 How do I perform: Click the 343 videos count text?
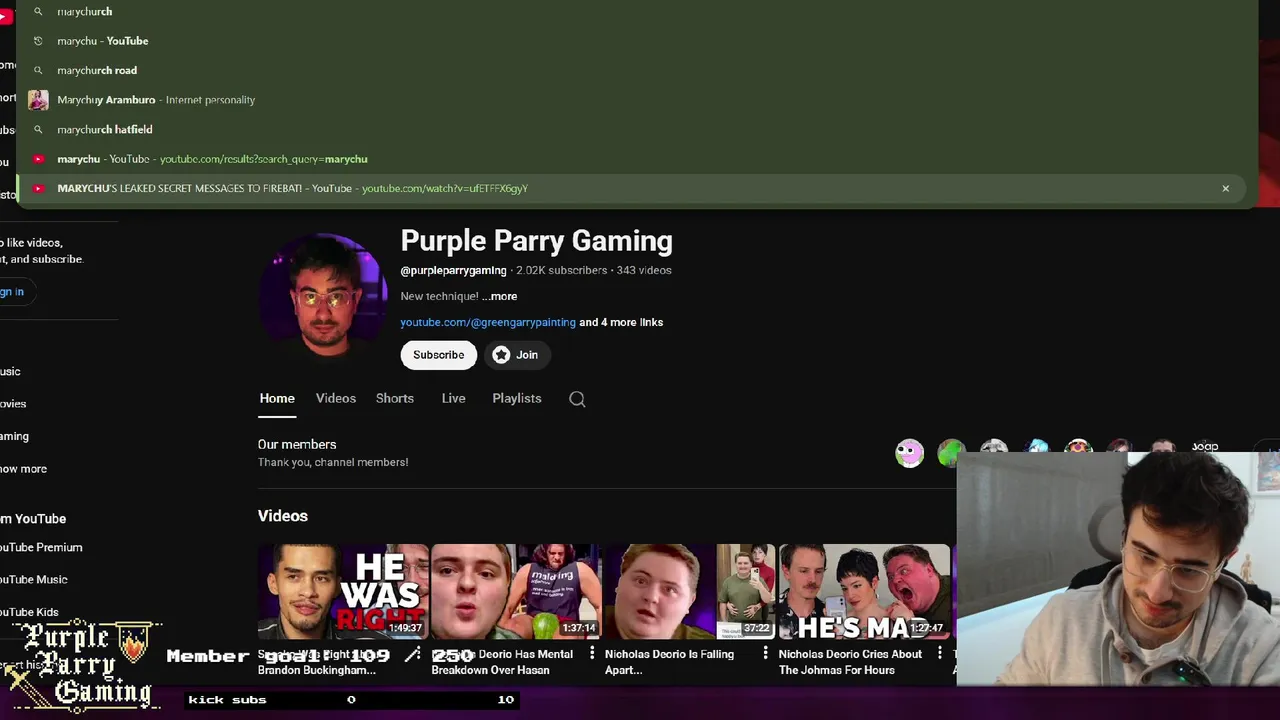[644, 270]
